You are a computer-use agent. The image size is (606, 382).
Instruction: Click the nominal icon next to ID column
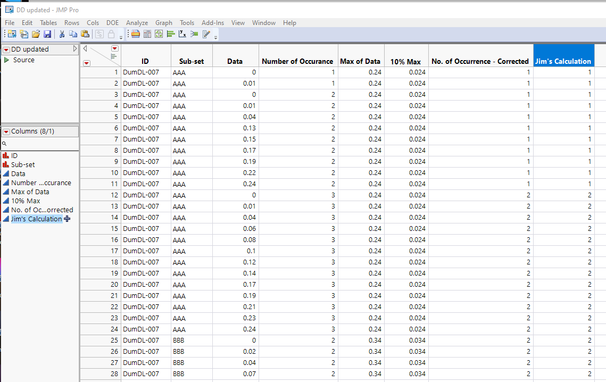(6, 155)
